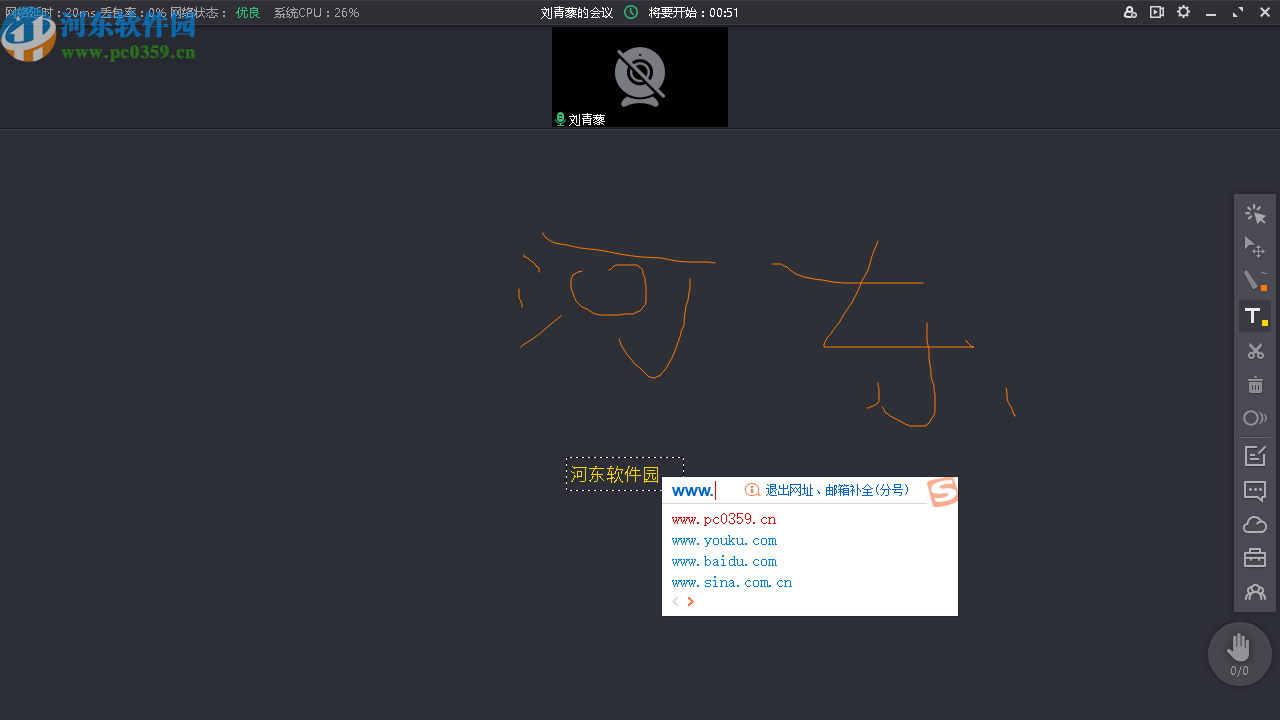Click the disabled camera icon in video thumbnail
Viewport: 1280px width, 720px height.
click(x=639, y=76)
